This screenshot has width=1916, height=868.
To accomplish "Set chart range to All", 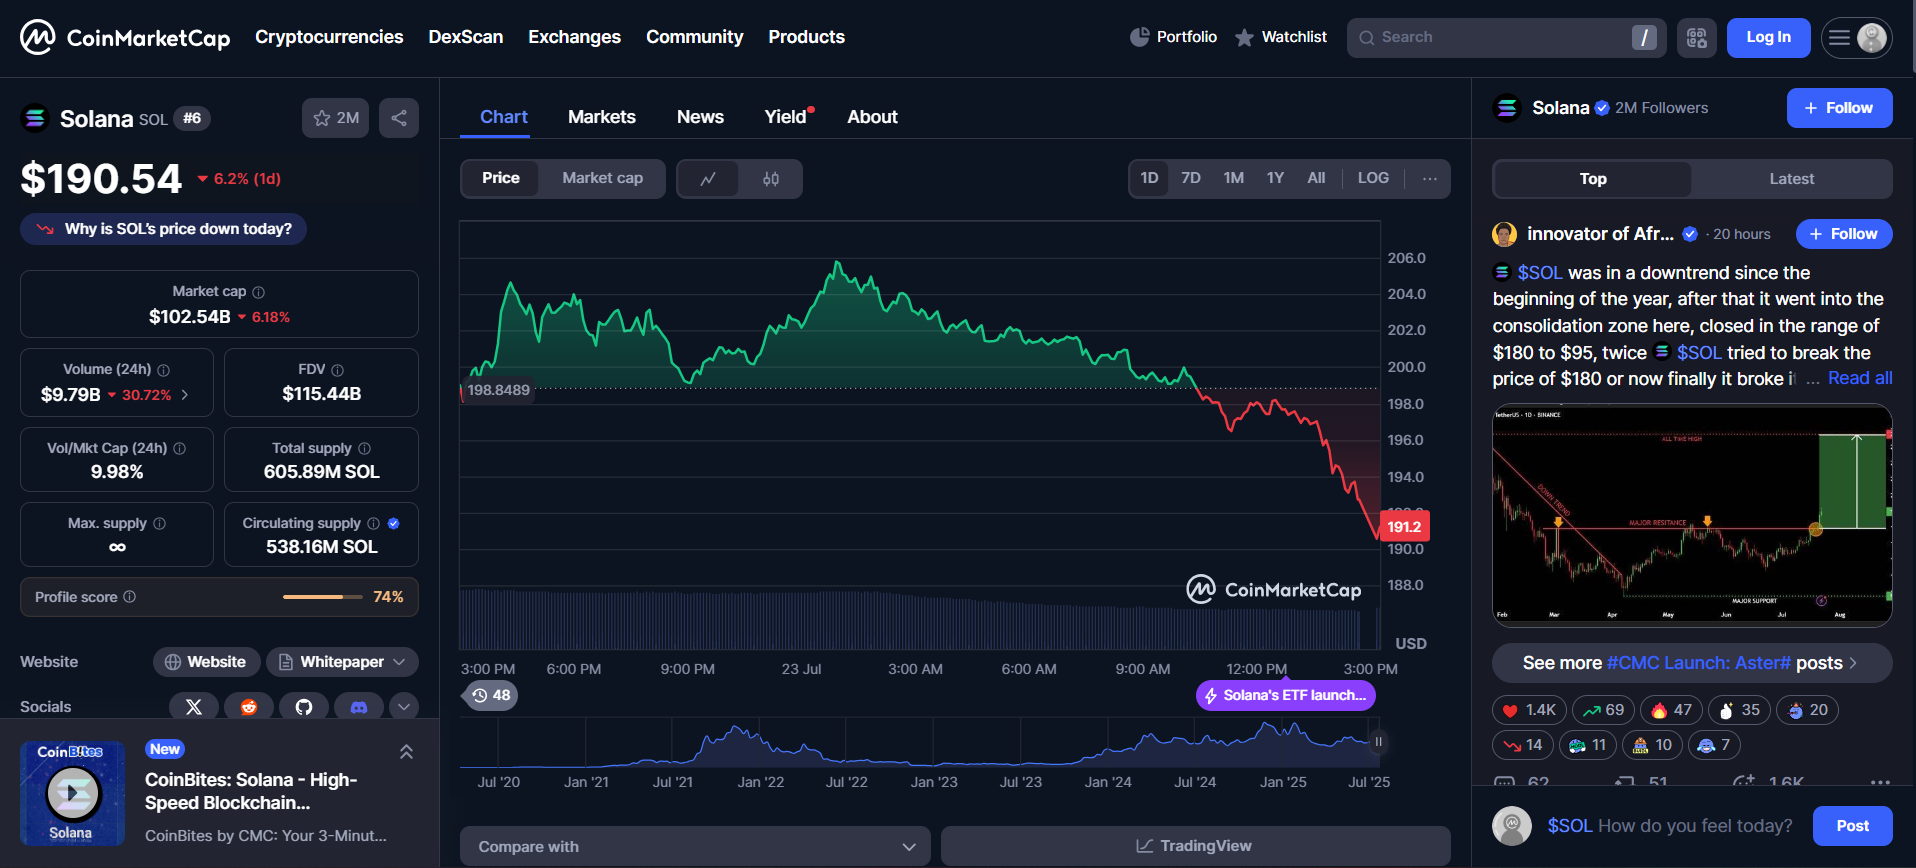I will click(1316, 178).
